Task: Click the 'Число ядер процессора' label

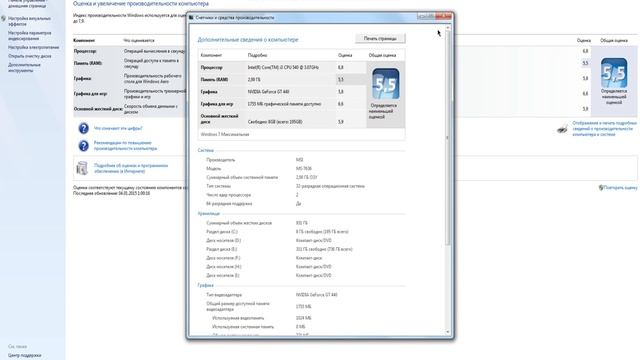Action: tap(229, 195)
